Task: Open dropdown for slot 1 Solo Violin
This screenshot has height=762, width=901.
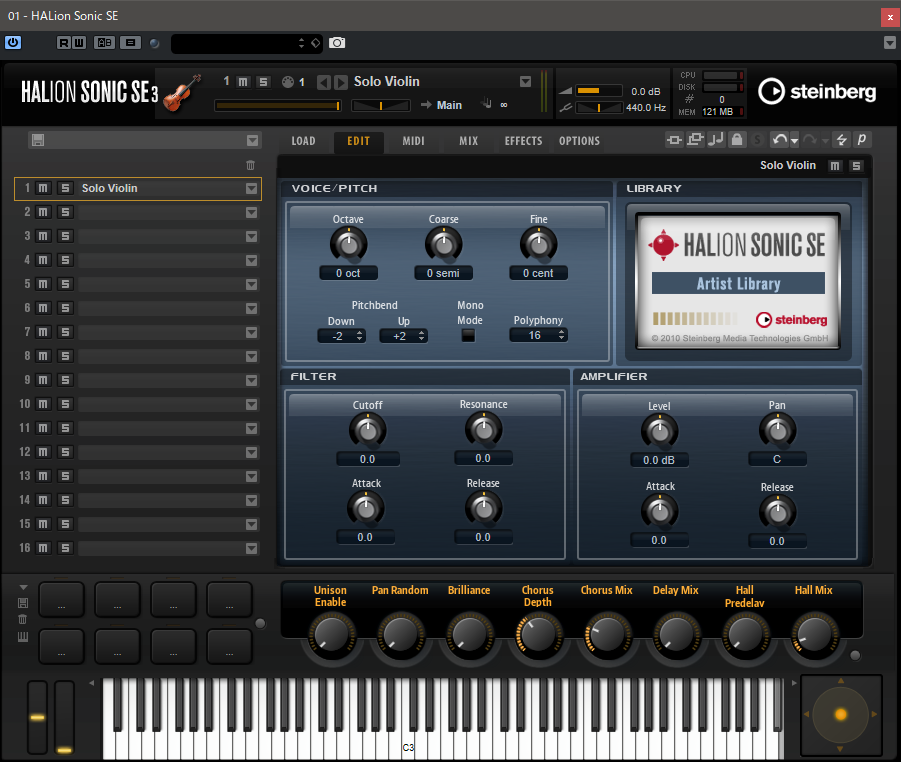Action: [251, 188]
